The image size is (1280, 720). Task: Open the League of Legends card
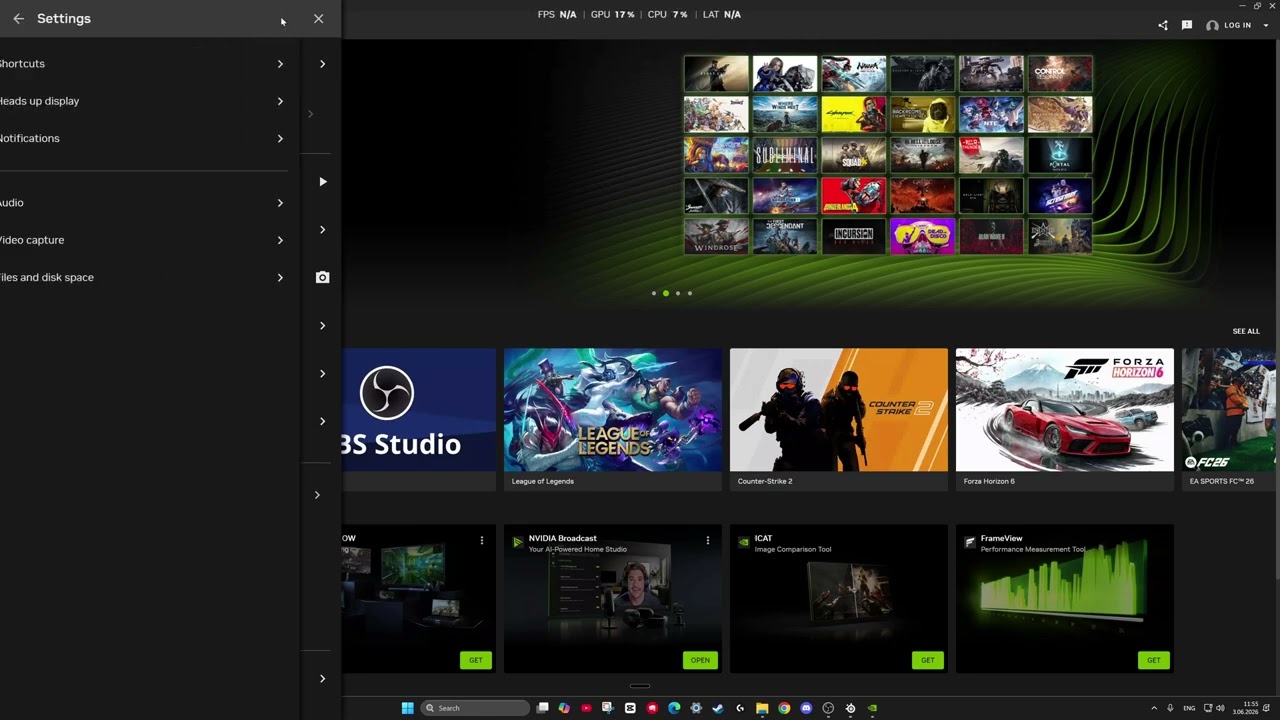(x=613, y=419)
